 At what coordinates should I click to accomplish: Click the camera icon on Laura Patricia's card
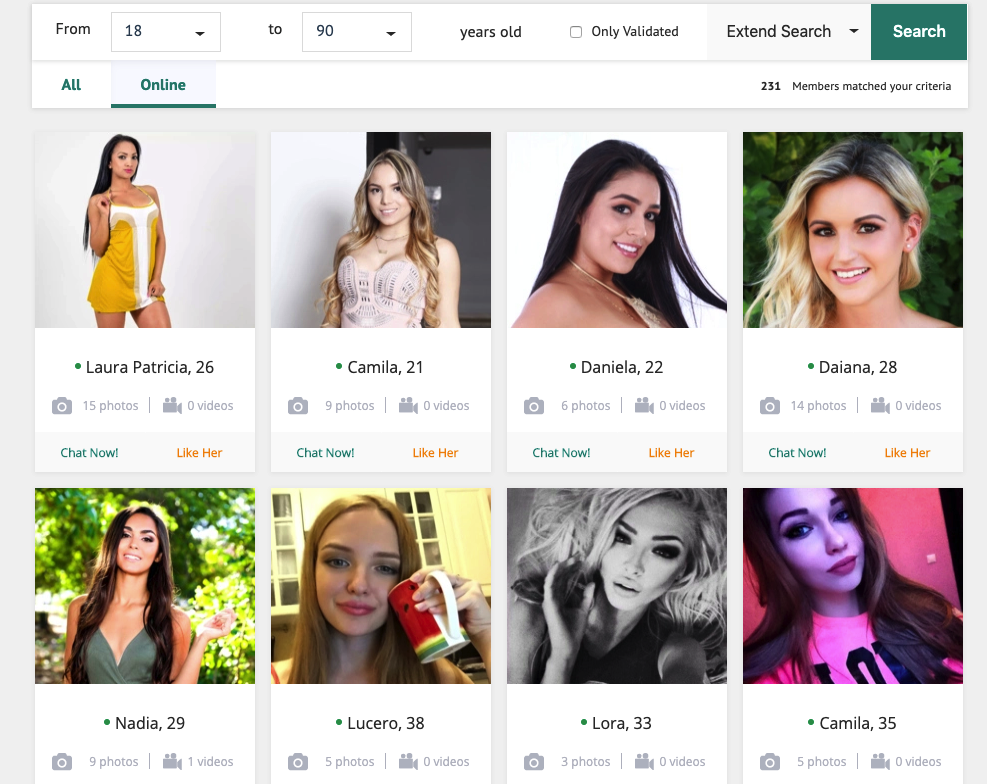tap(62, 406)
